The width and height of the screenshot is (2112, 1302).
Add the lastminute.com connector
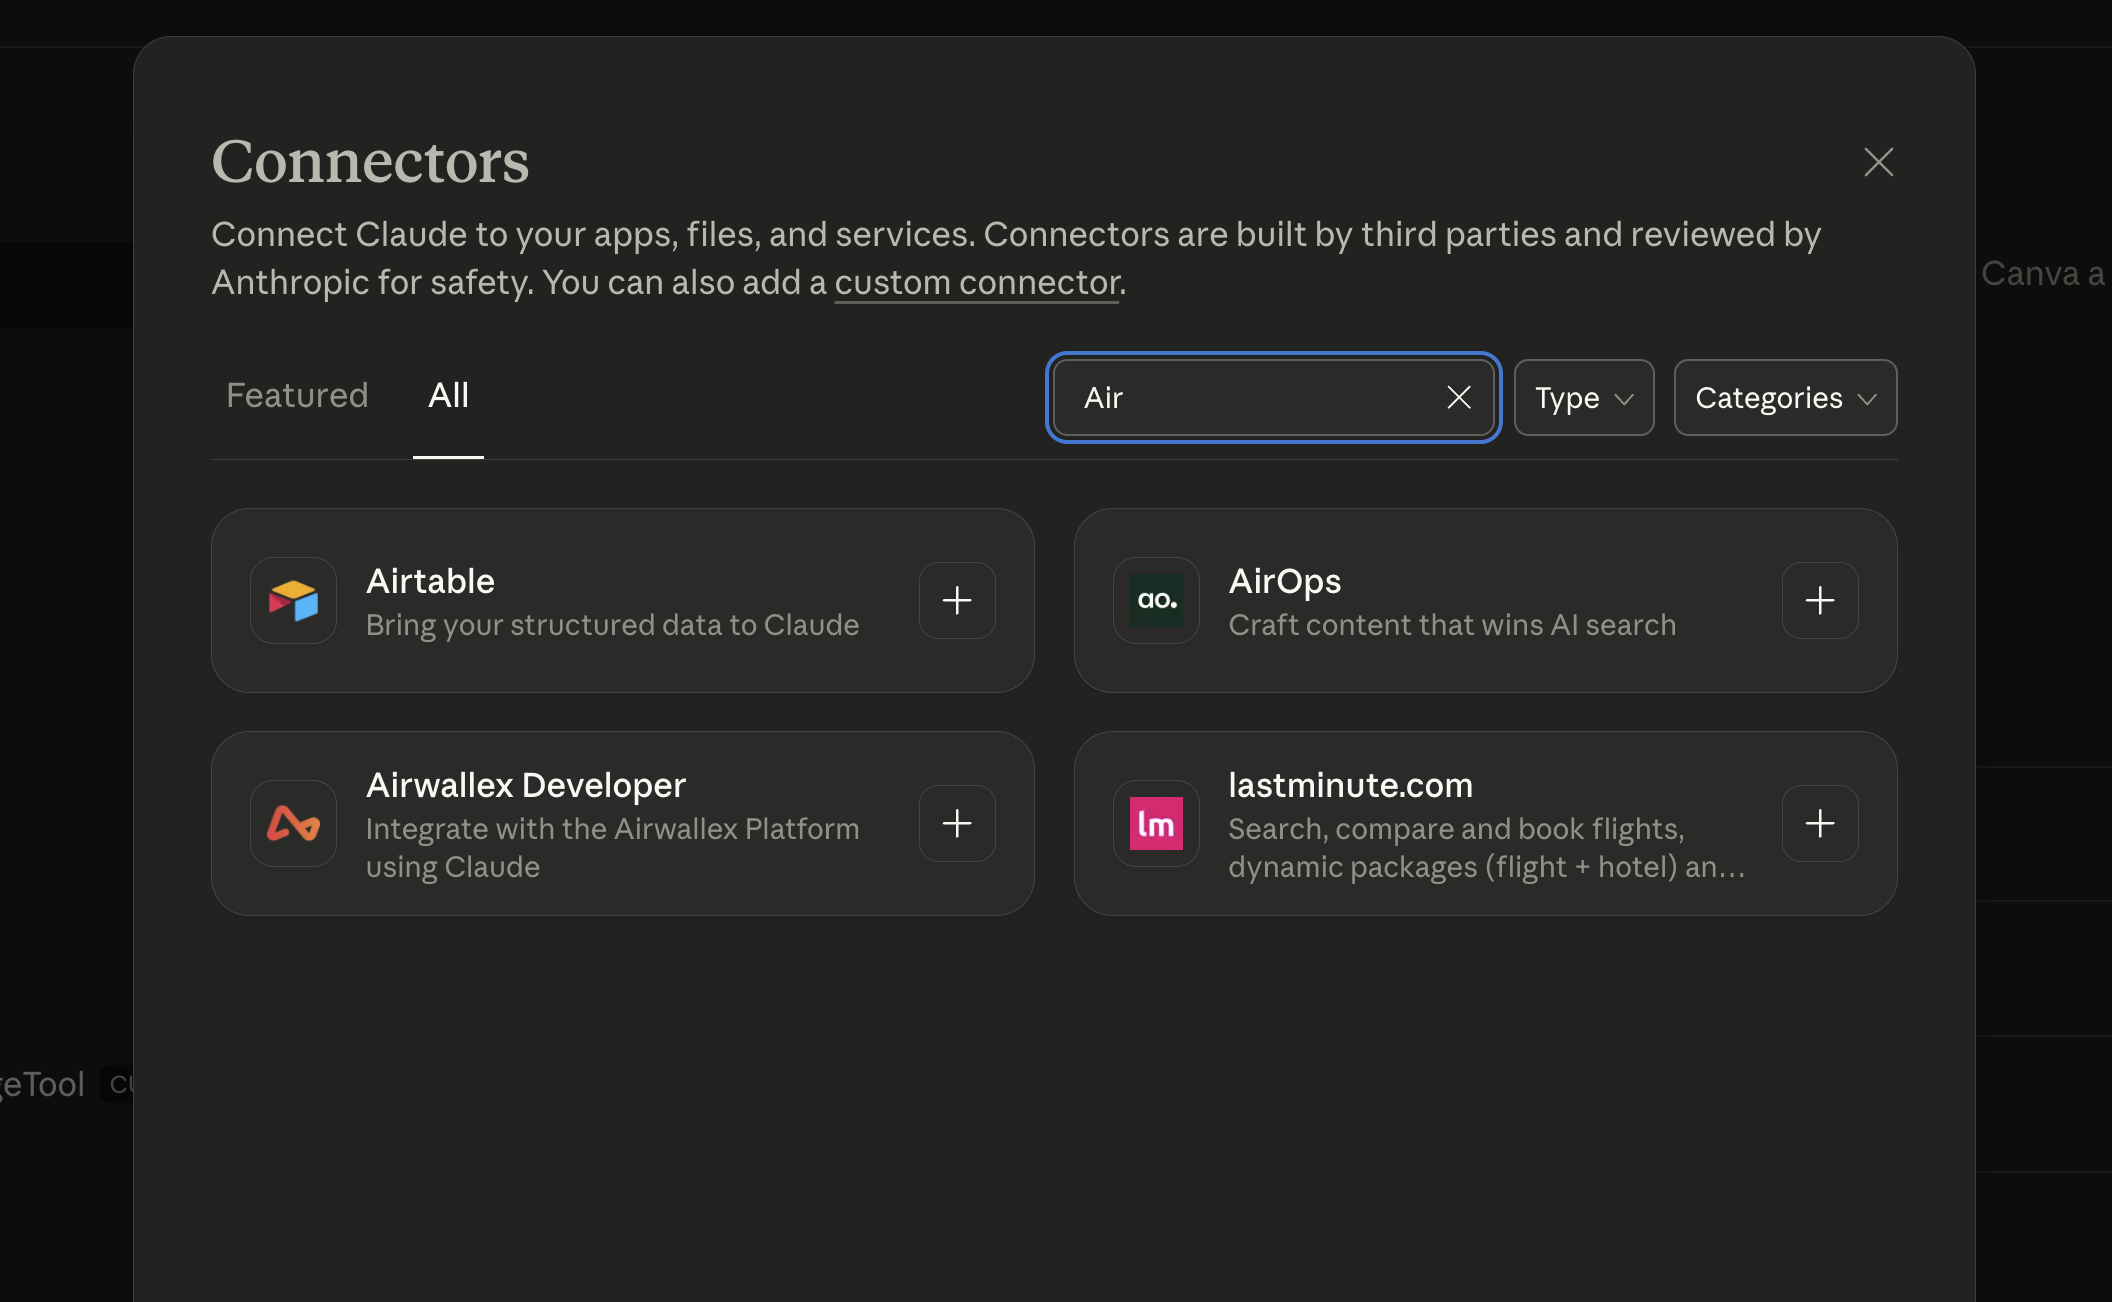pos(1820,823)
